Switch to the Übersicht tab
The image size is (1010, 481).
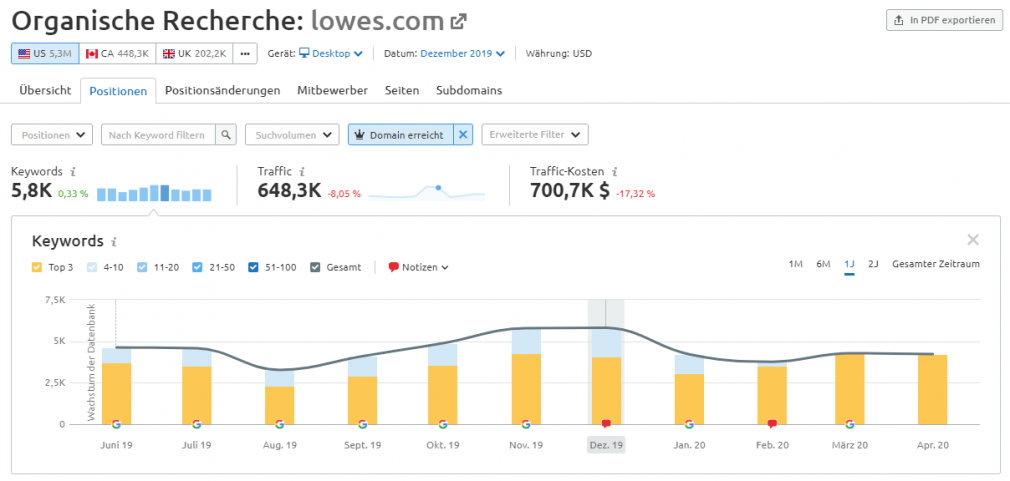click(45, 90)
